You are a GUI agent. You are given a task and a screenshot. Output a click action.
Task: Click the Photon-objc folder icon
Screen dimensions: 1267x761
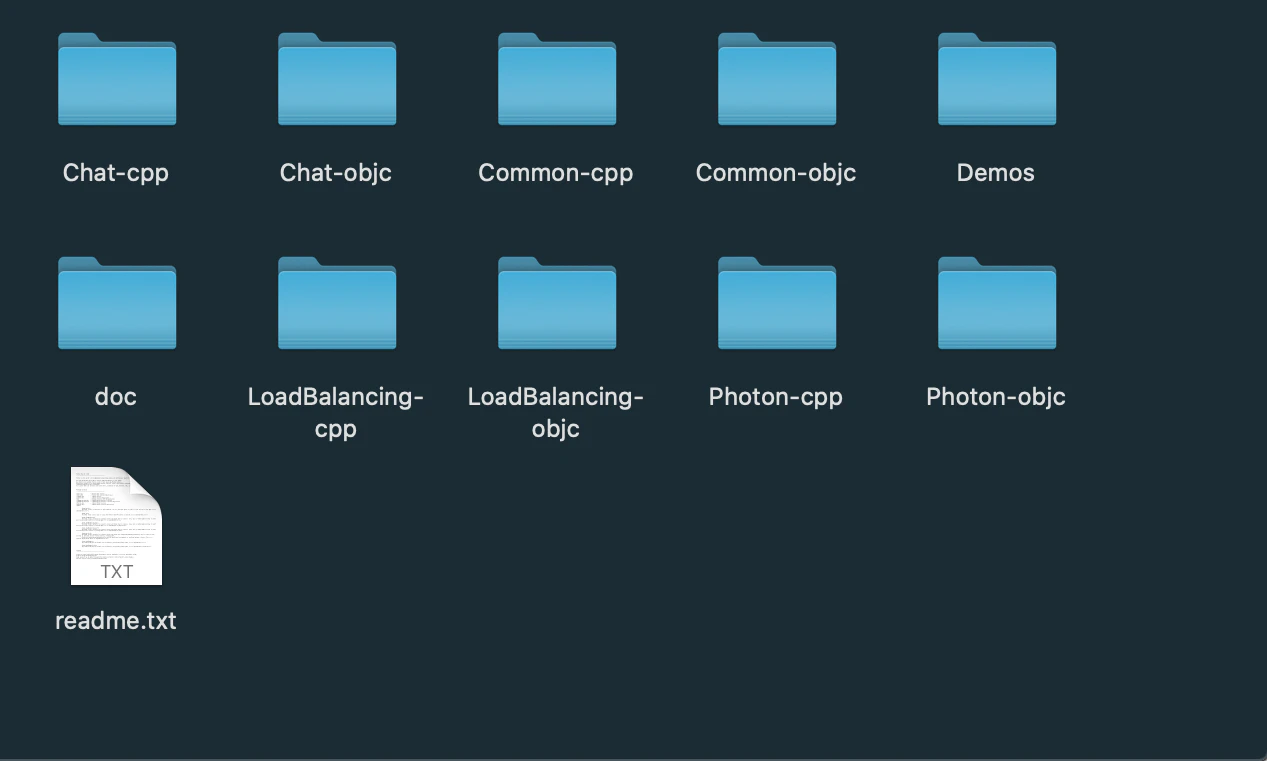point(997,303)
